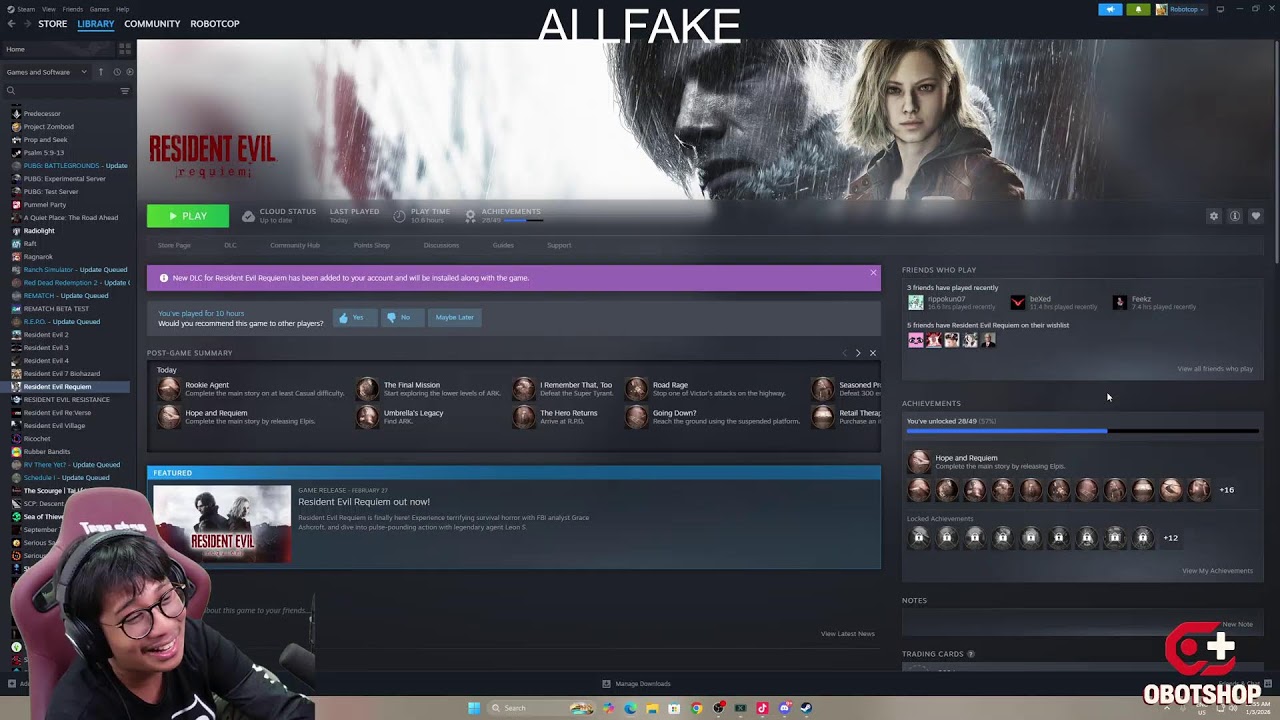
Task: Open the Robotcop account dropdown
Action: 1180,9
